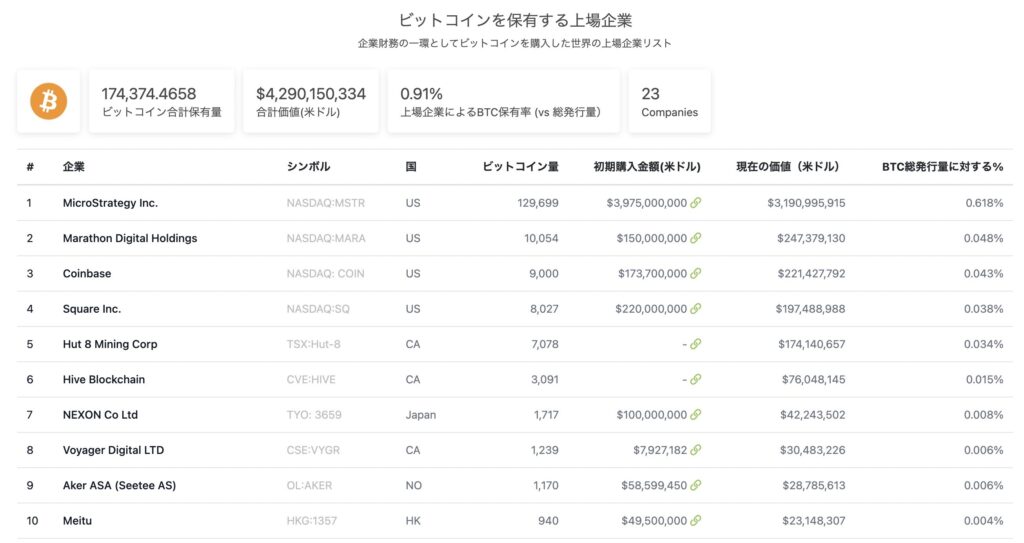Open NEXON Co Ltd source link icon
This screenshot has height=543, width=1024.
[x=696, y=415]
